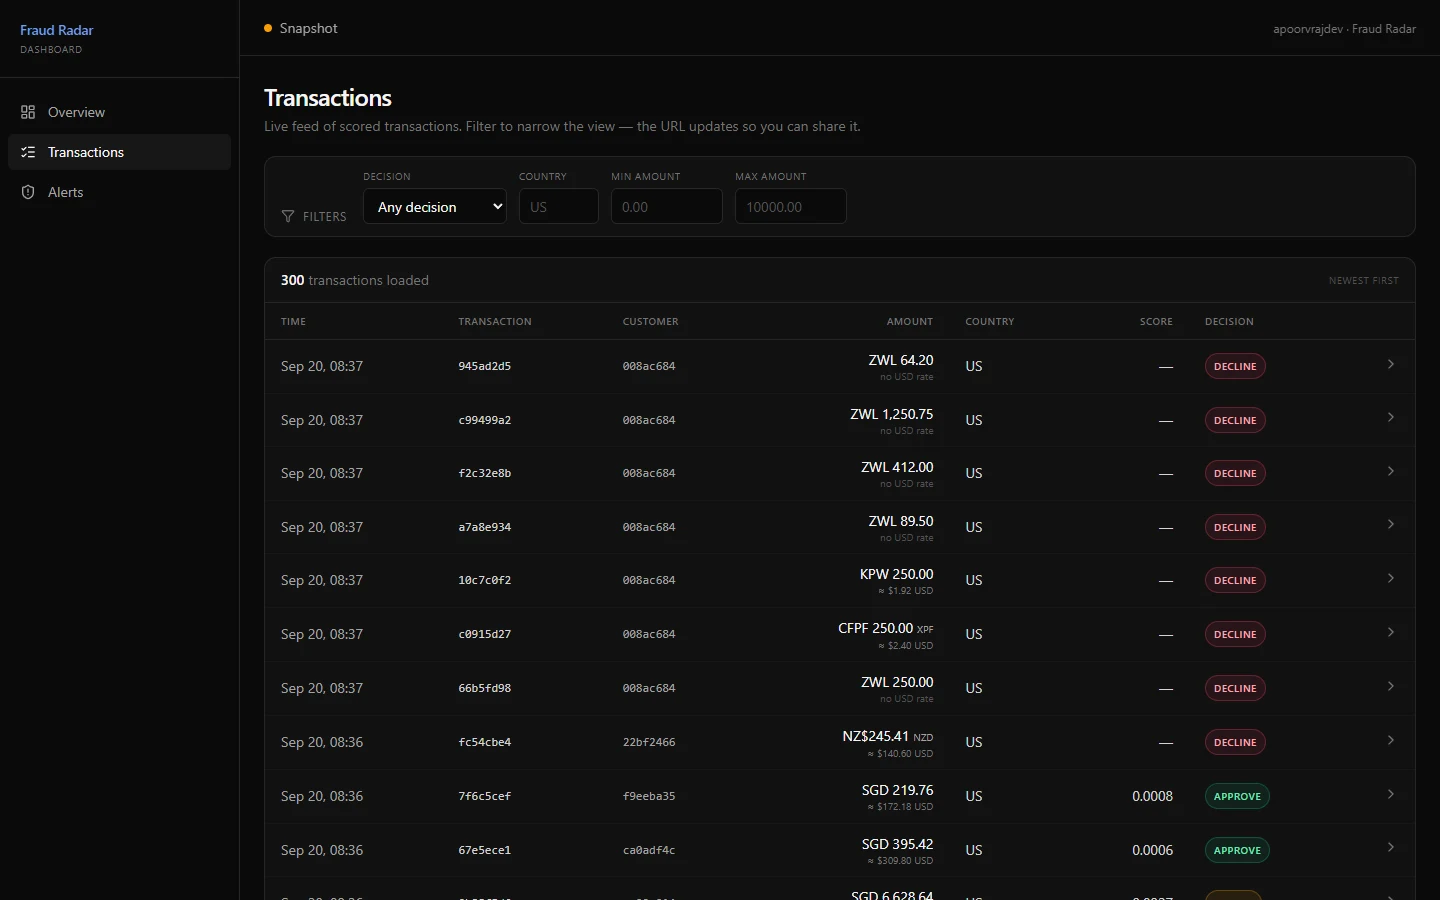Click the Overview grid icon in sidebar

(28, 112)
